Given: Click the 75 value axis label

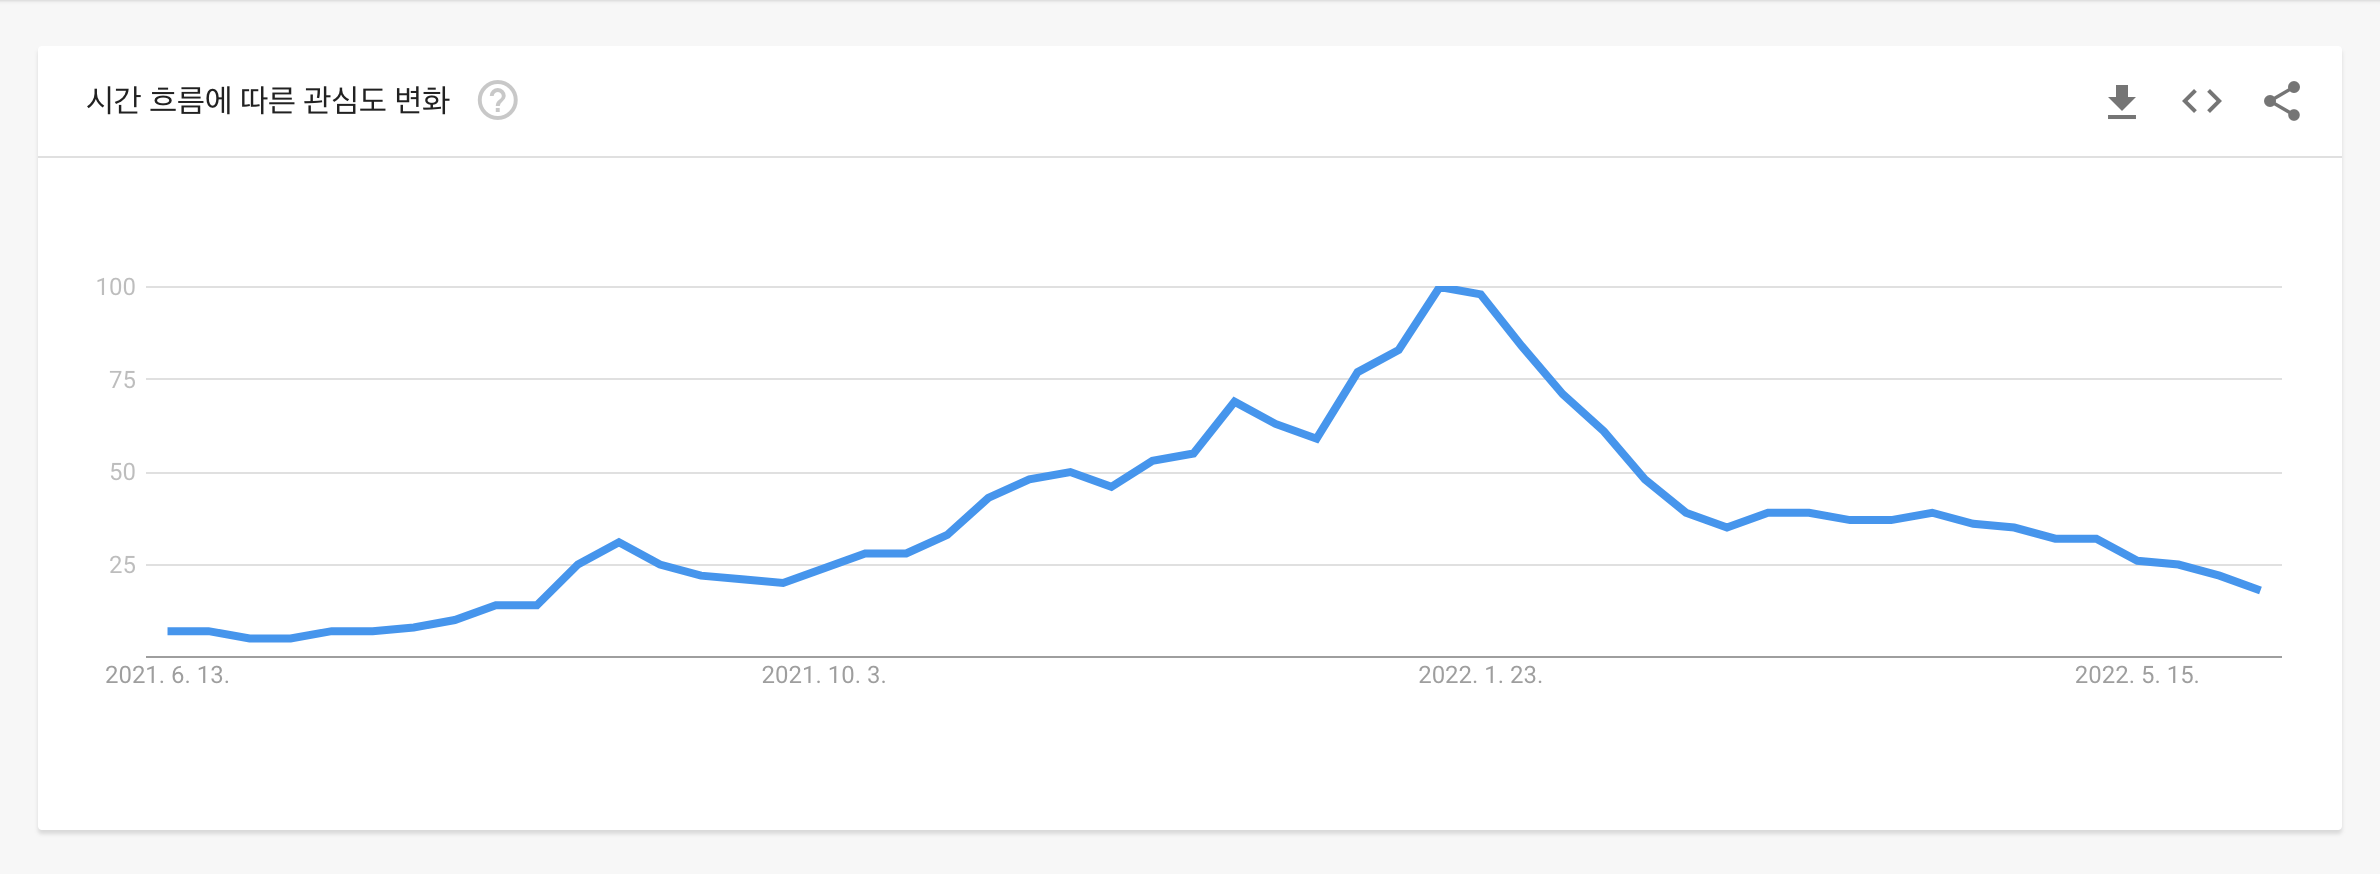Looking at the screenshot, I should coord(122,380).
